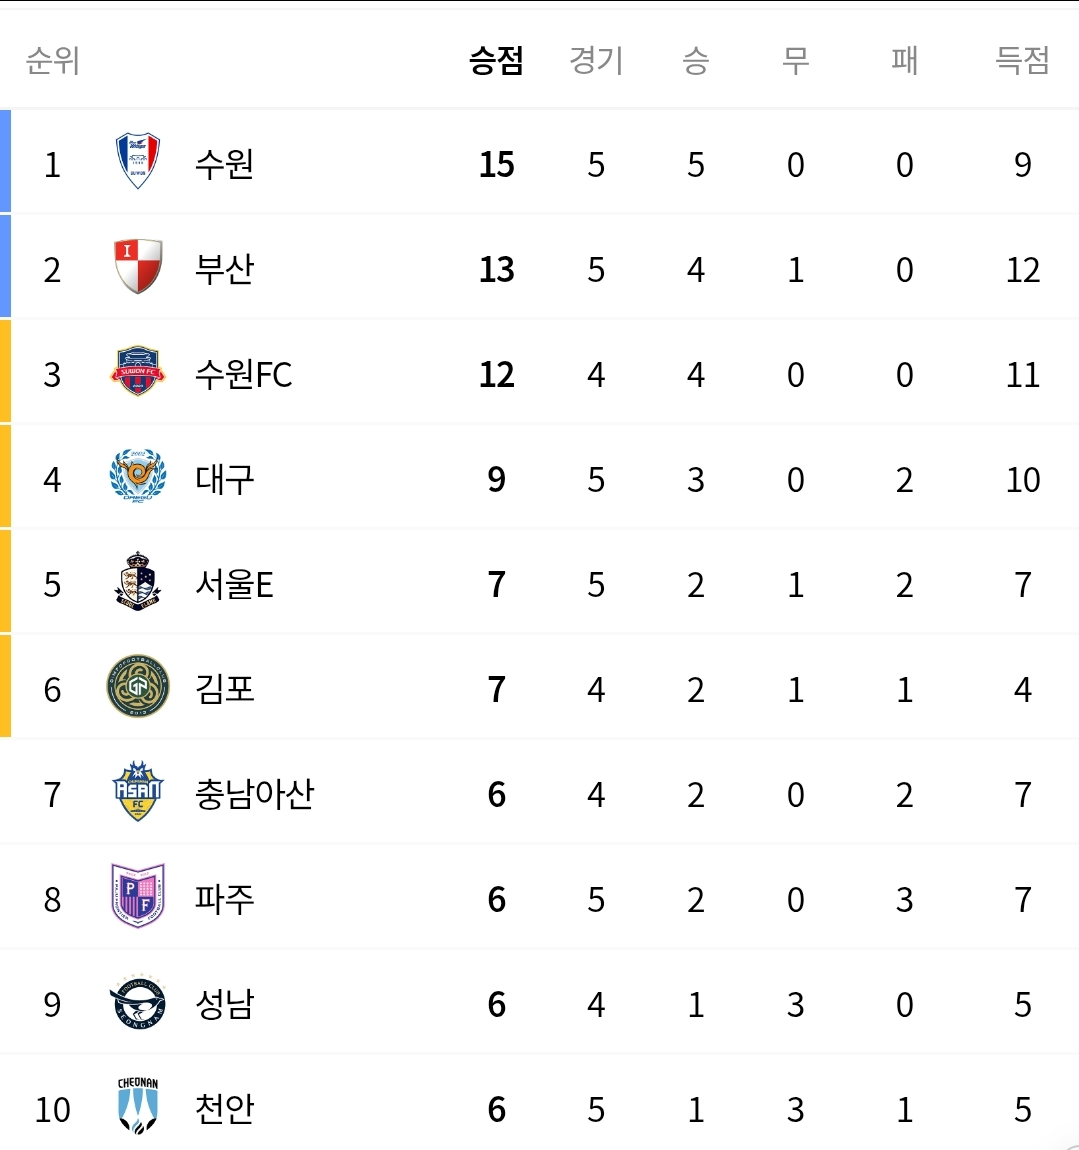Image resolution: width=1079 pixels, height=1150 pixels.
Task: Open the 서울E team link
Action: point(234,584)
